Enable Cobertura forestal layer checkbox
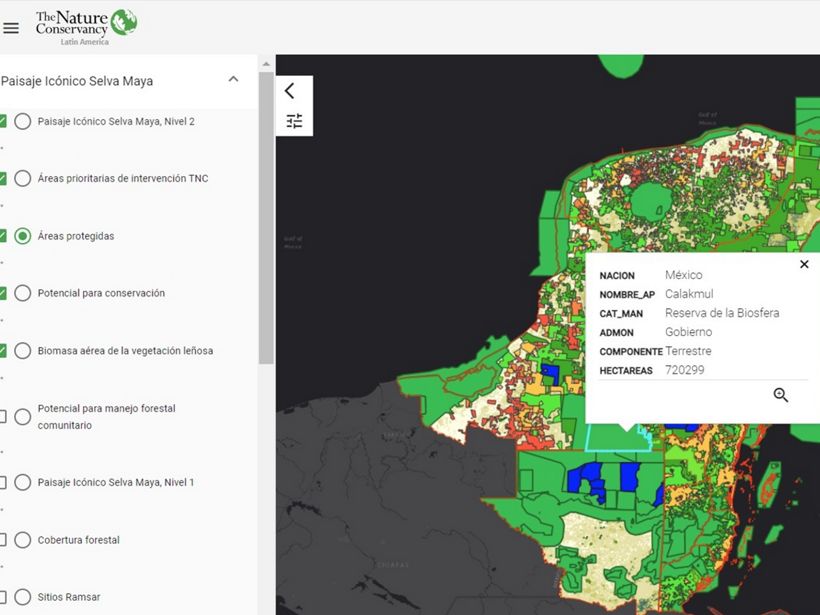 tap(2, 540)
